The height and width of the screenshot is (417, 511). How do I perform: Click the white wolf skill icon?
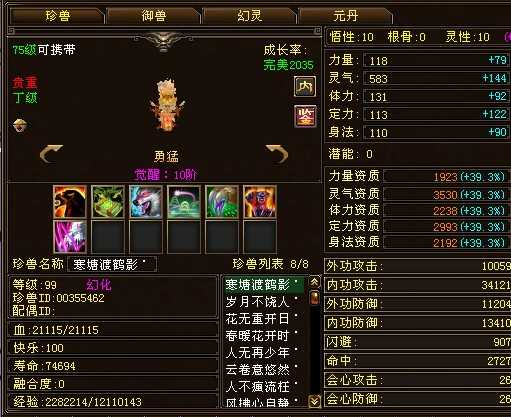(x=146, y=202)
